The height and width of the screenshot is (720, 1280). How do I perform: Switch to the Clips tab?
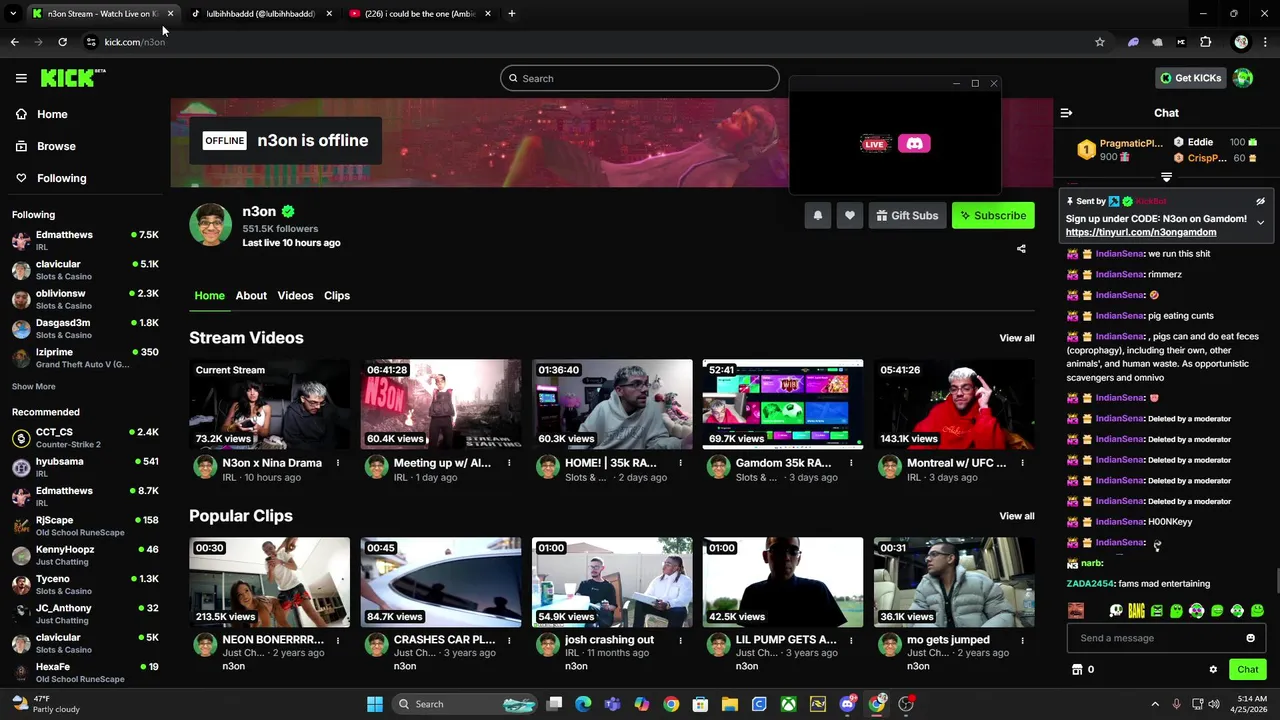337,296
